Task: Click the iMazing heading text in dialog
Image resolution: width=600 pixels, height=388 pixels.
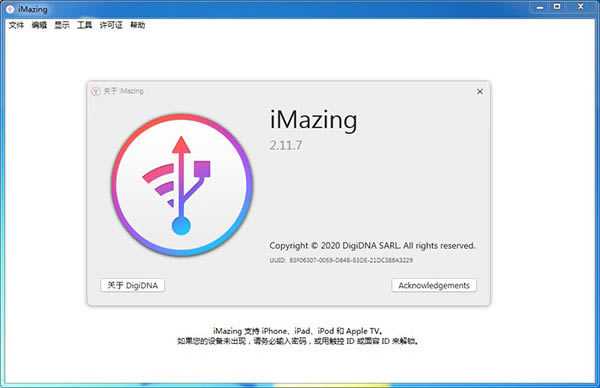Action: [x=313, y=120]
